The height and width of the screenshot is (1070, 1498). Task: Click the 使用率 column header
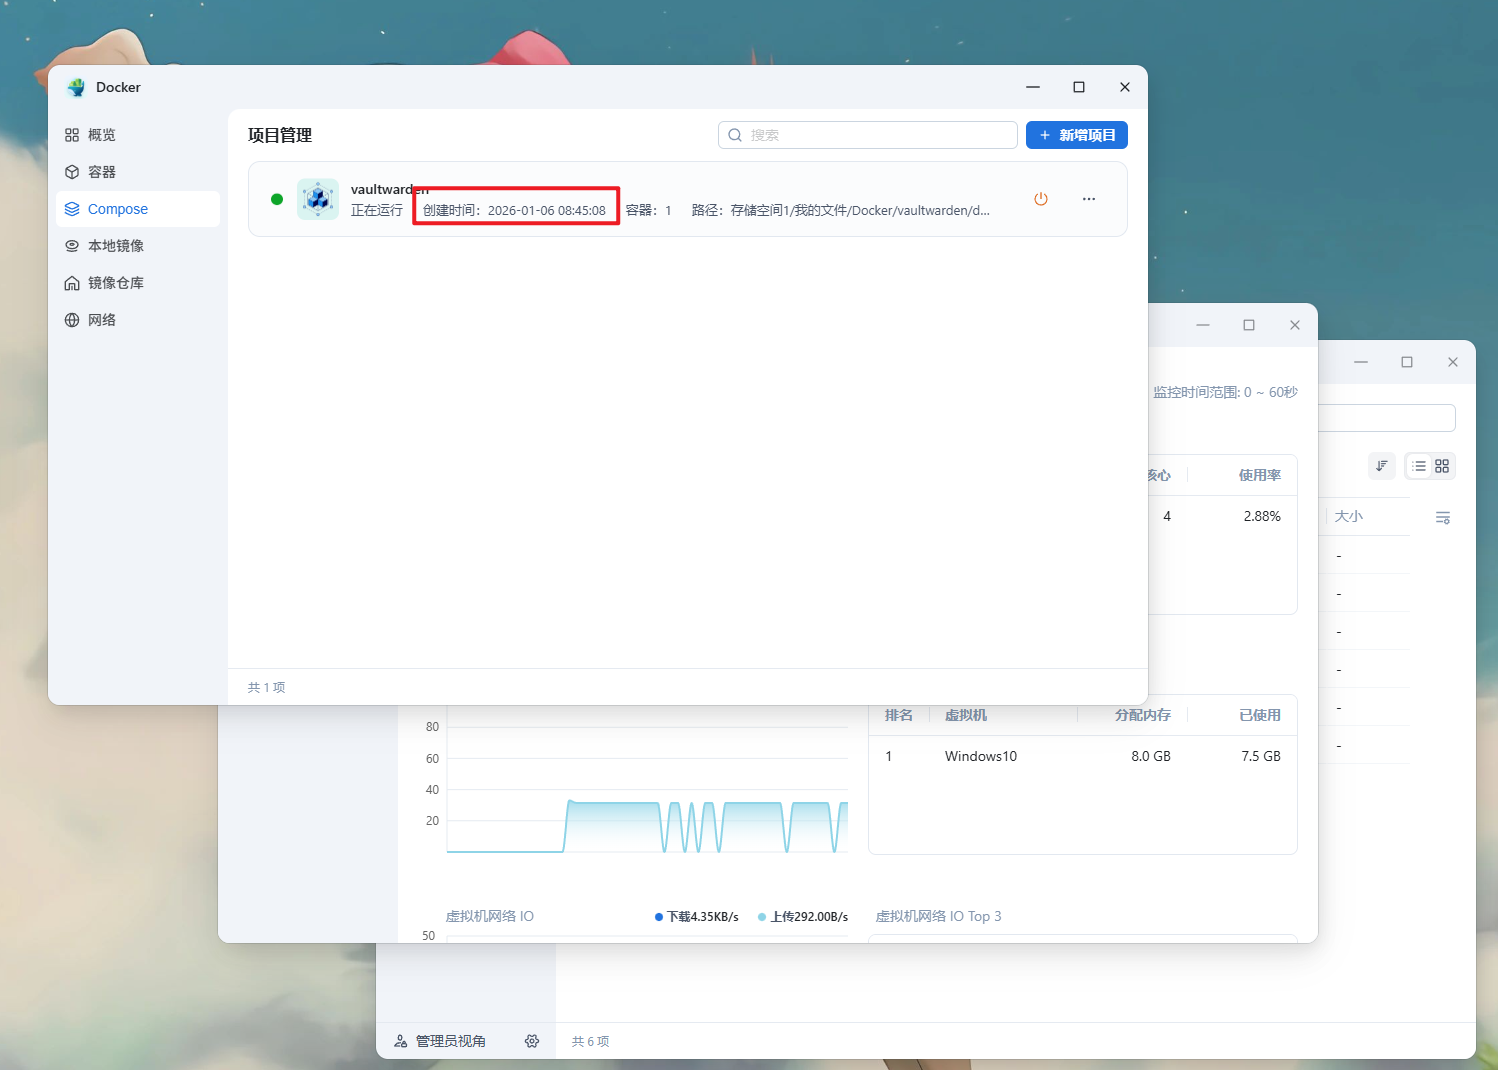coord(1260,475)
